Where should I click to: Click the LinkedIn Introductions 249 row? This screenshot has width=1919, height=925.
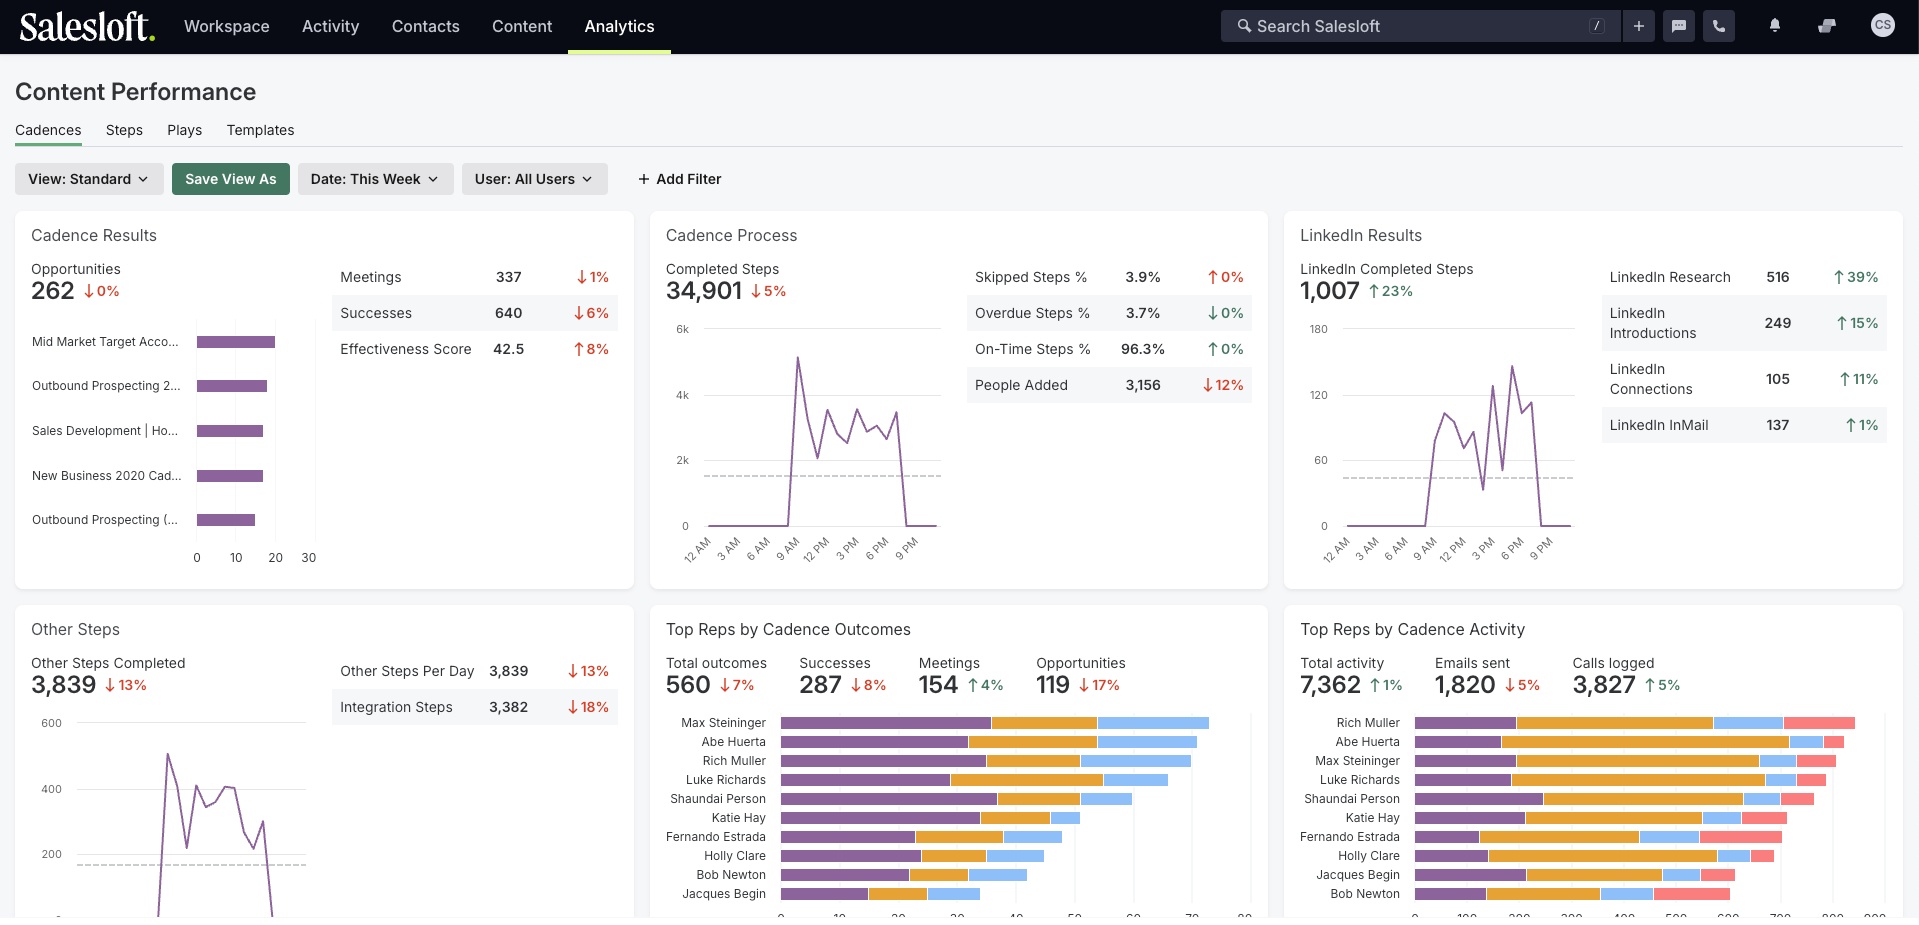1744,323
